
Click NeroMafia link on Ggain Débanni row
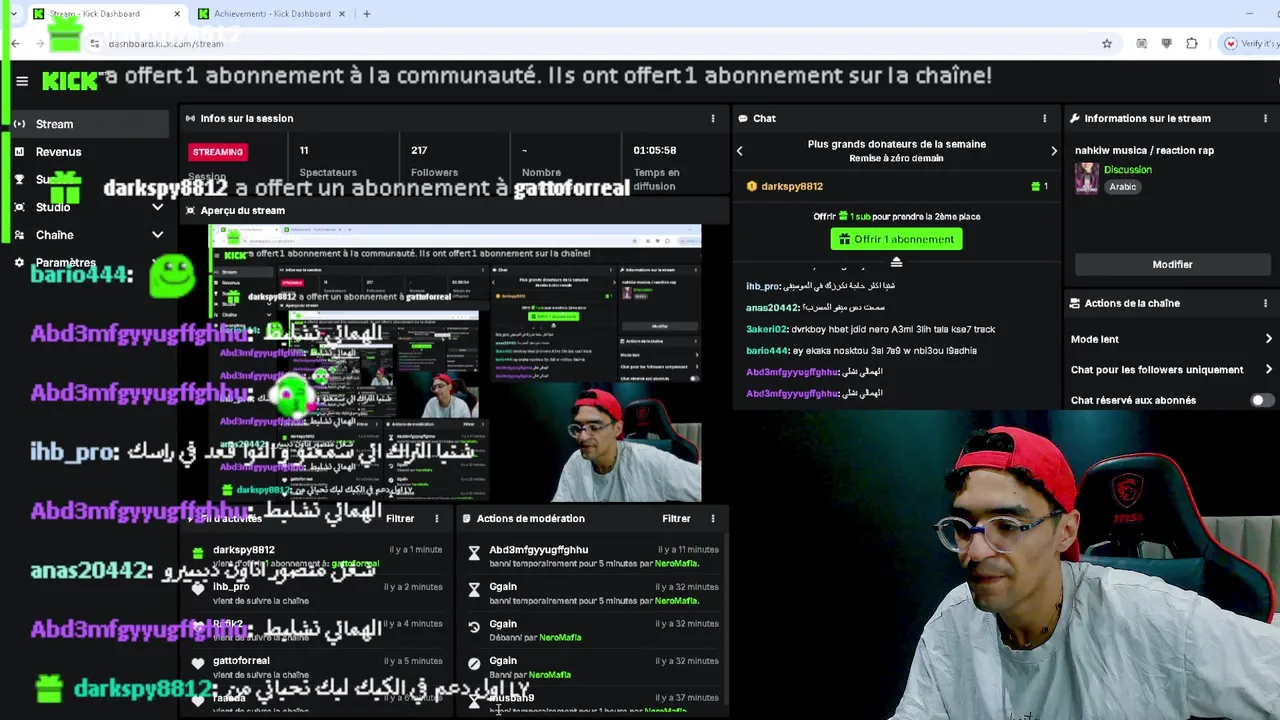[560, 637]
